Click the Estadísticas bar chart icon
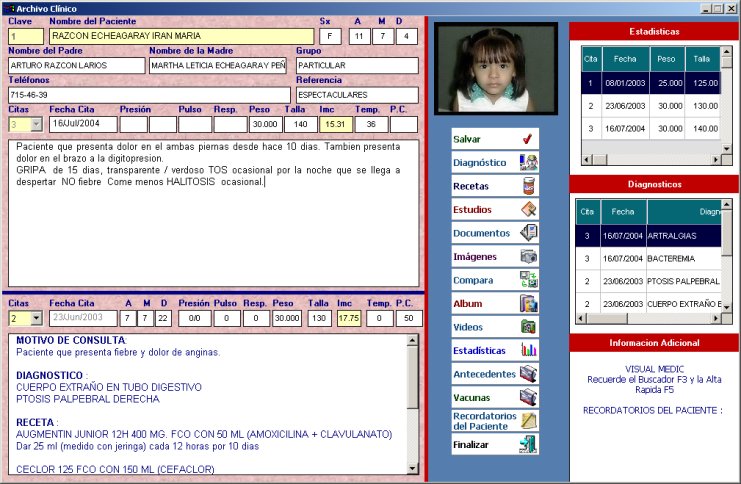Screen dimensions: 741x484 [x=528, y=350]
